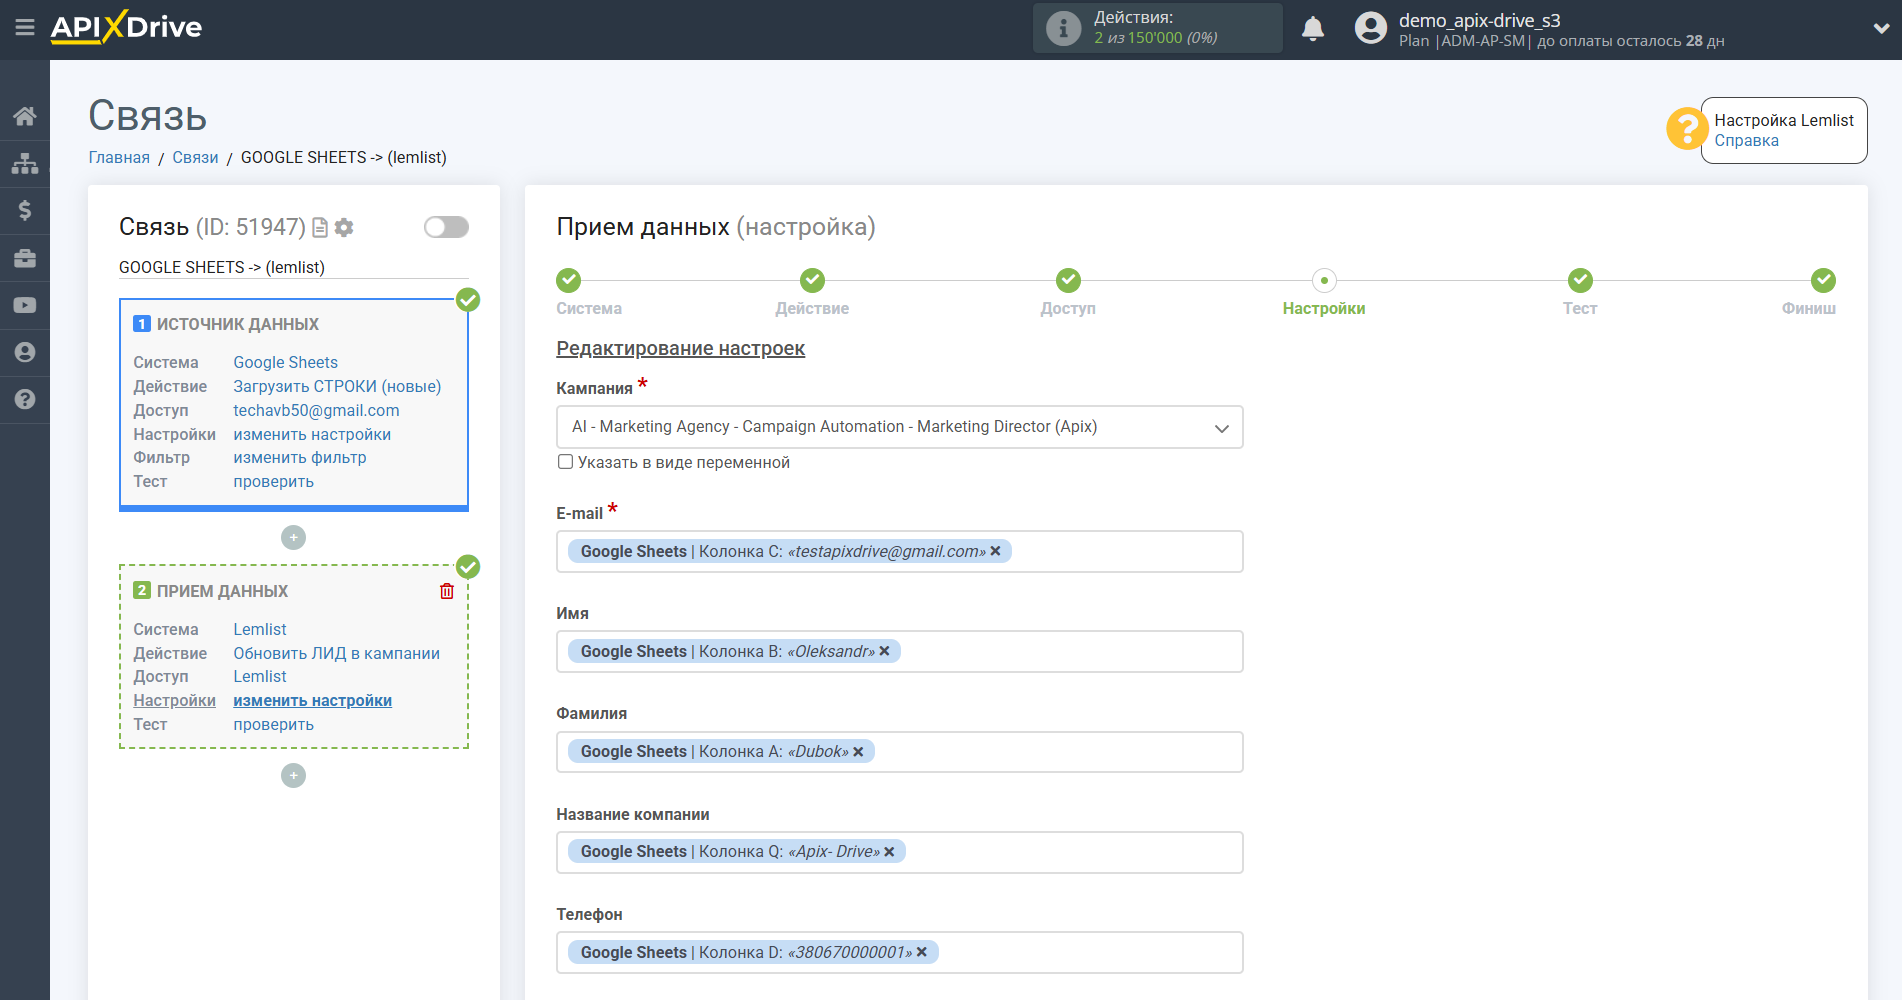The height and width of the screenshot is (1000, 1902).
Task: Click the Название компании input field
Action: [899, 852]
